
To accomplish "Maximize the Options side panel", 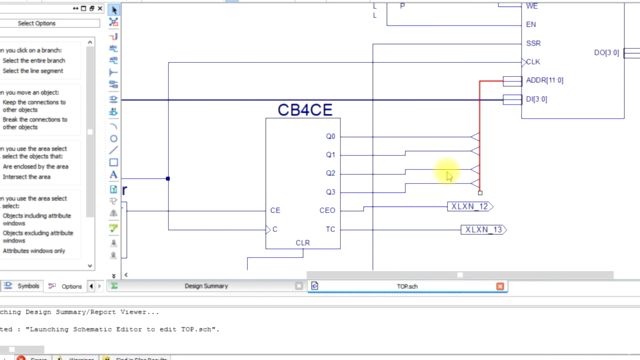I will click(x=84, y=8).
